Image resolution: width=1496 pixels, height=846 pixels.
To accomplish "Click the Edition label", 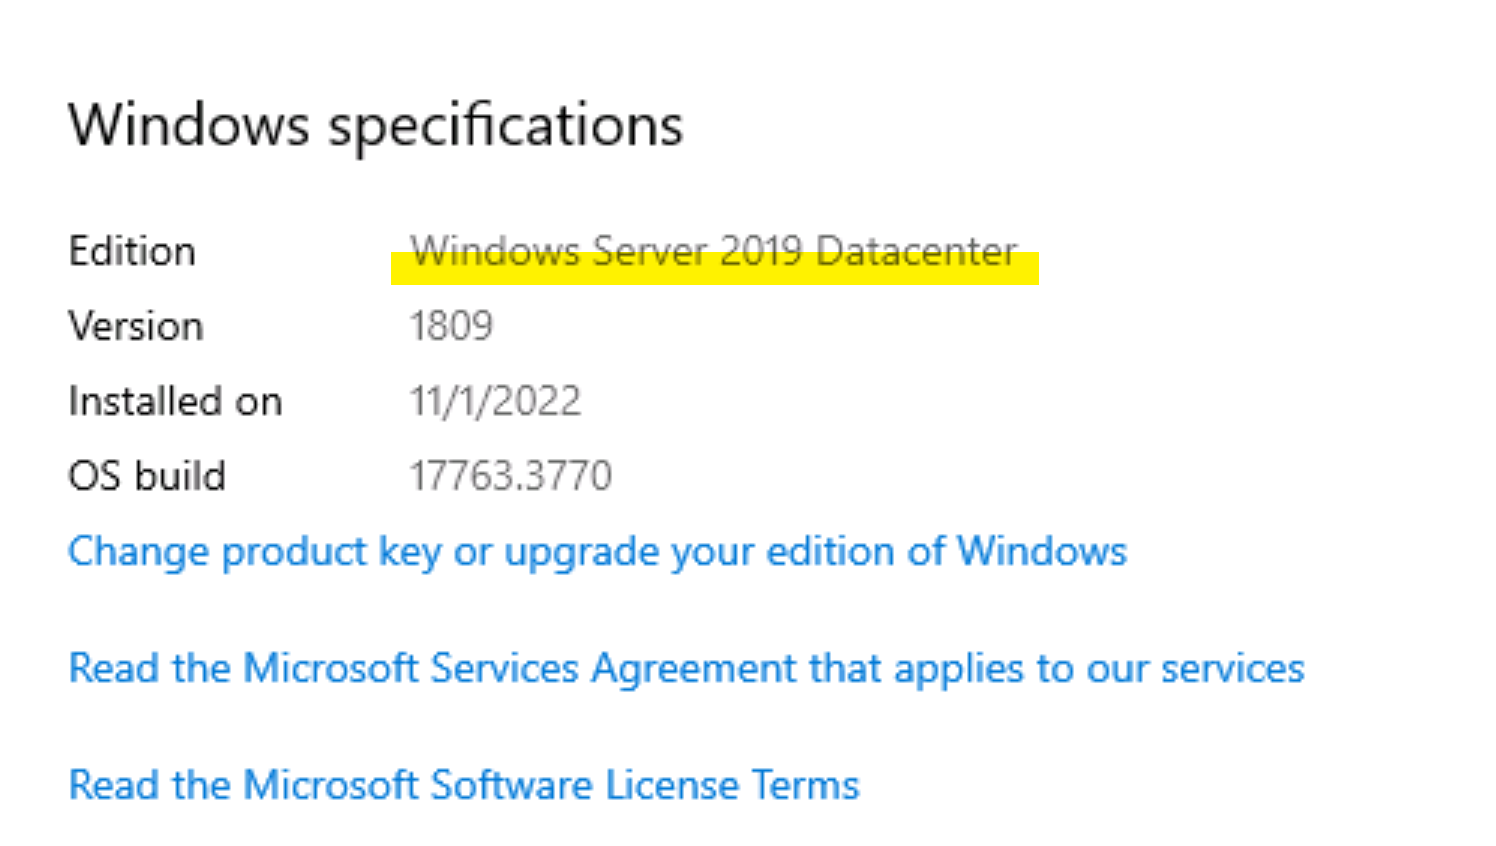I will point(132,251).
